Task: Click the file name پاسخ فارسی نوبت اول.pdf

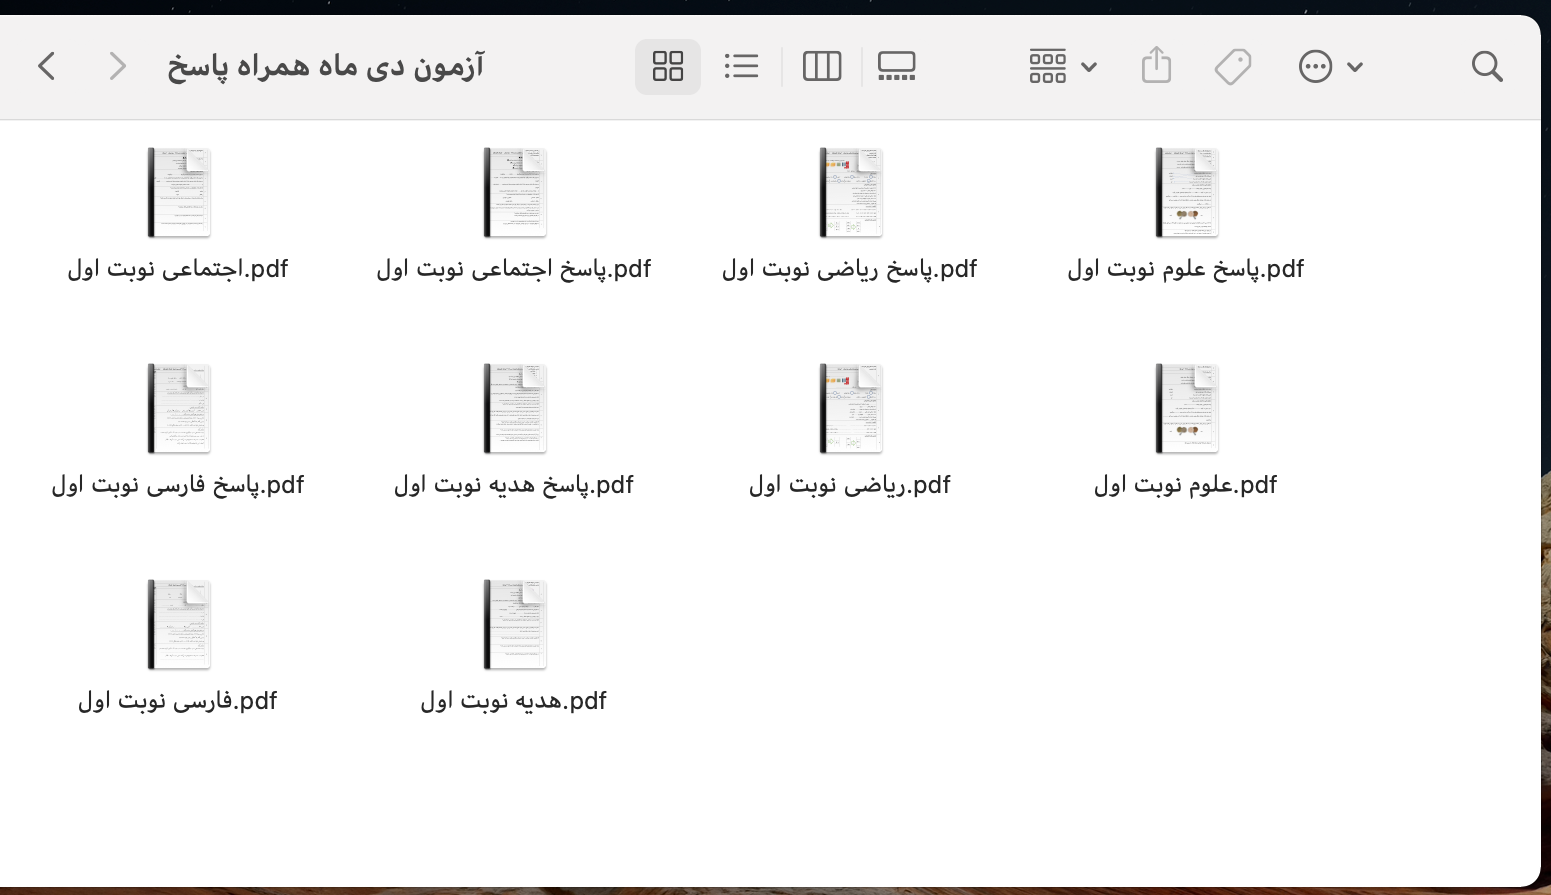Action: coord(178,485)
